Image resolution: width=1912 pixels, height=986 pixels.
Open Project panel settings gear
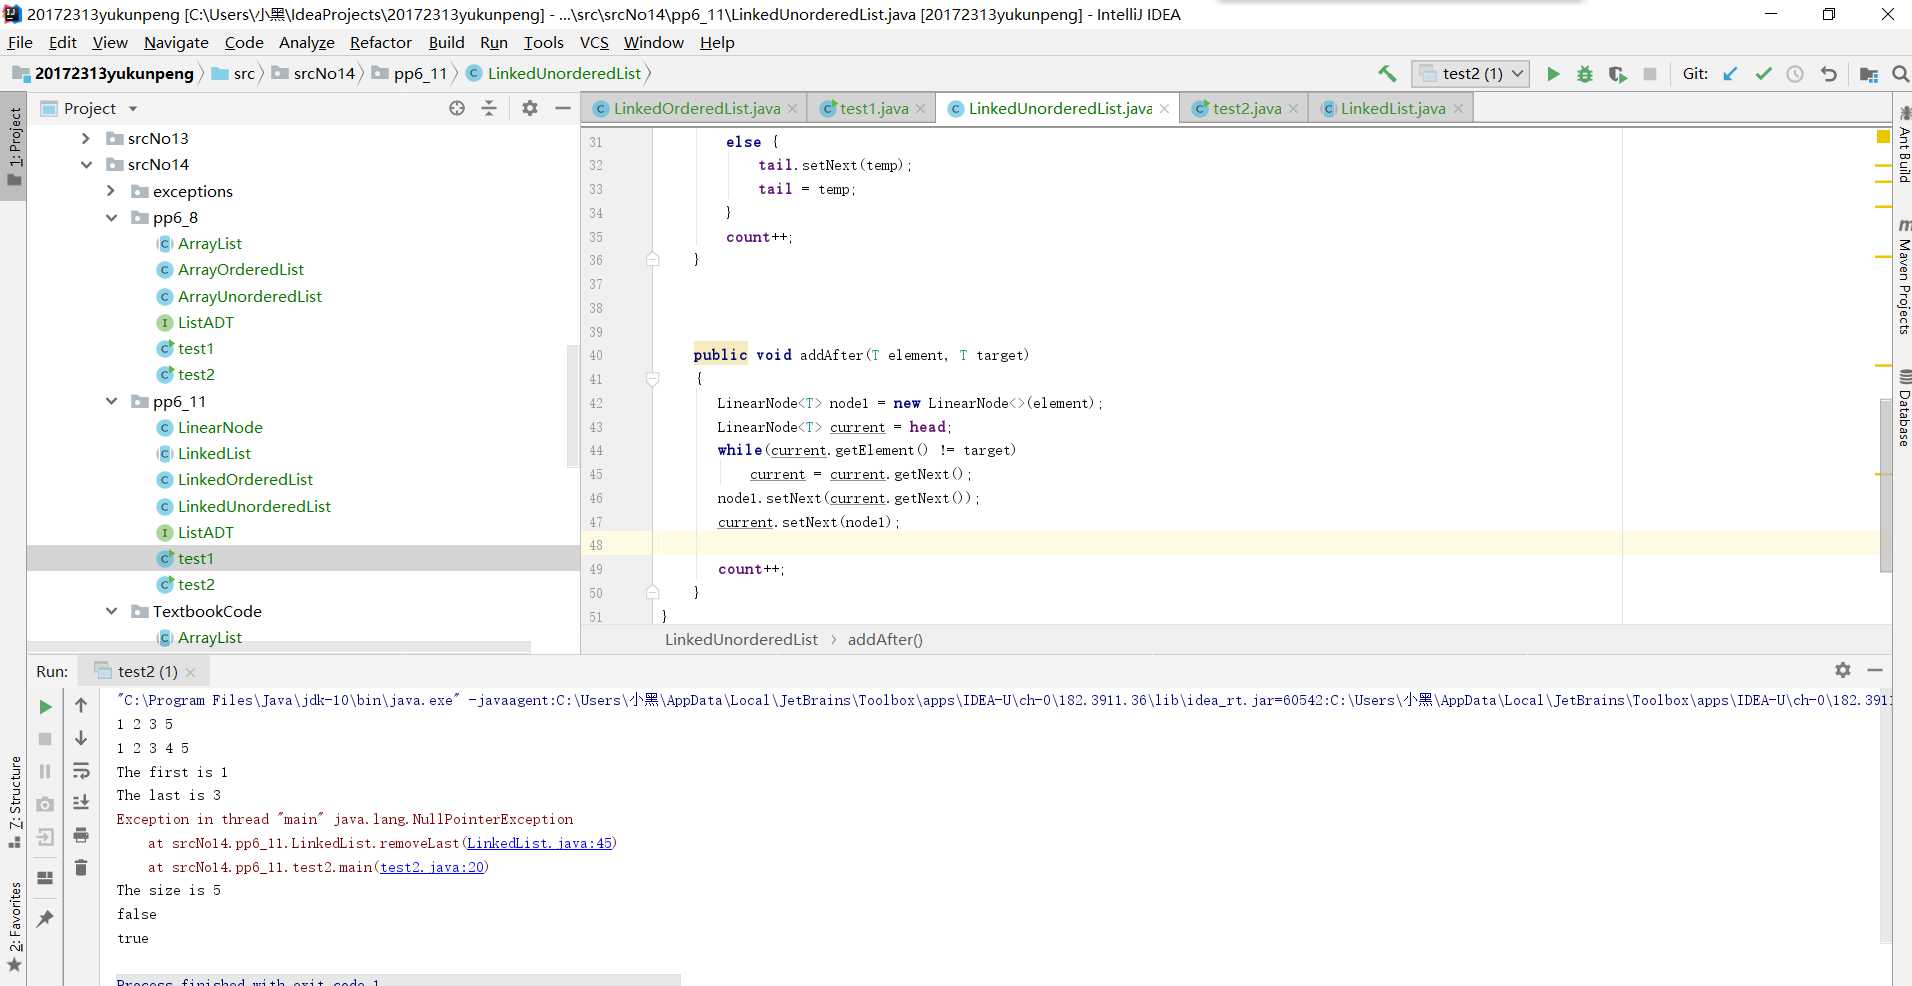[530, 108]
